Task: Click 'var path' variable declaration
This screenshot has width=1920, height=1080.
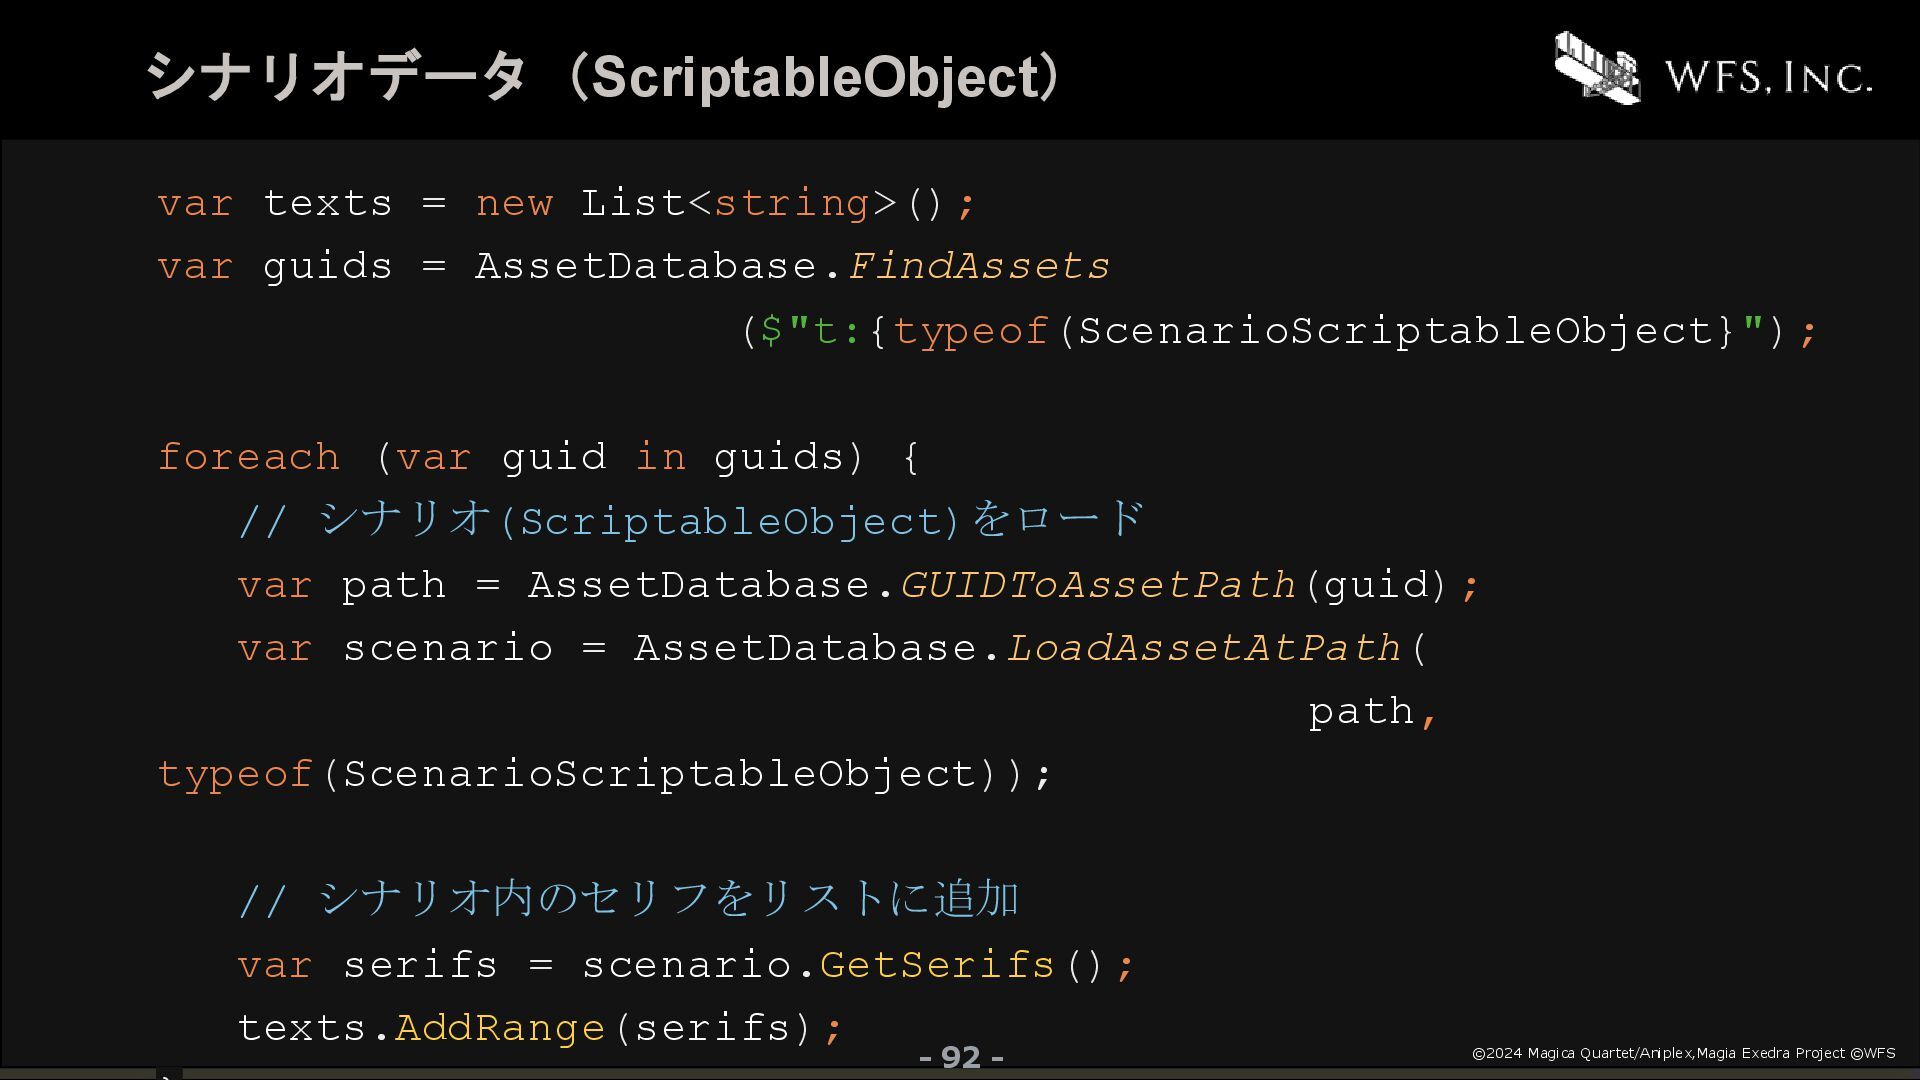Action: click(342, 585)
